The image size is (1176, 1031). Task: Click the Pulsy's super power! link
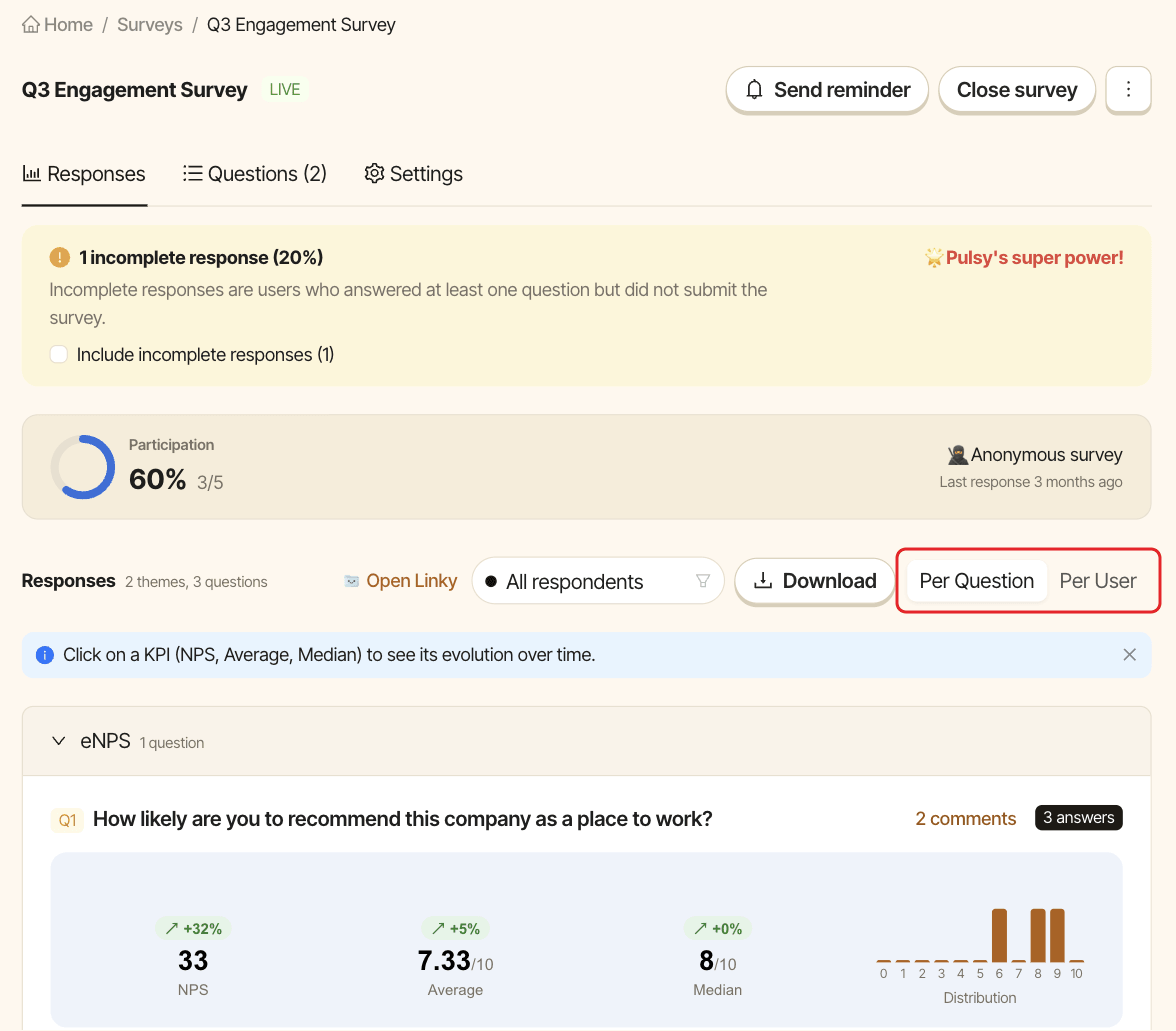(1034, 258)
